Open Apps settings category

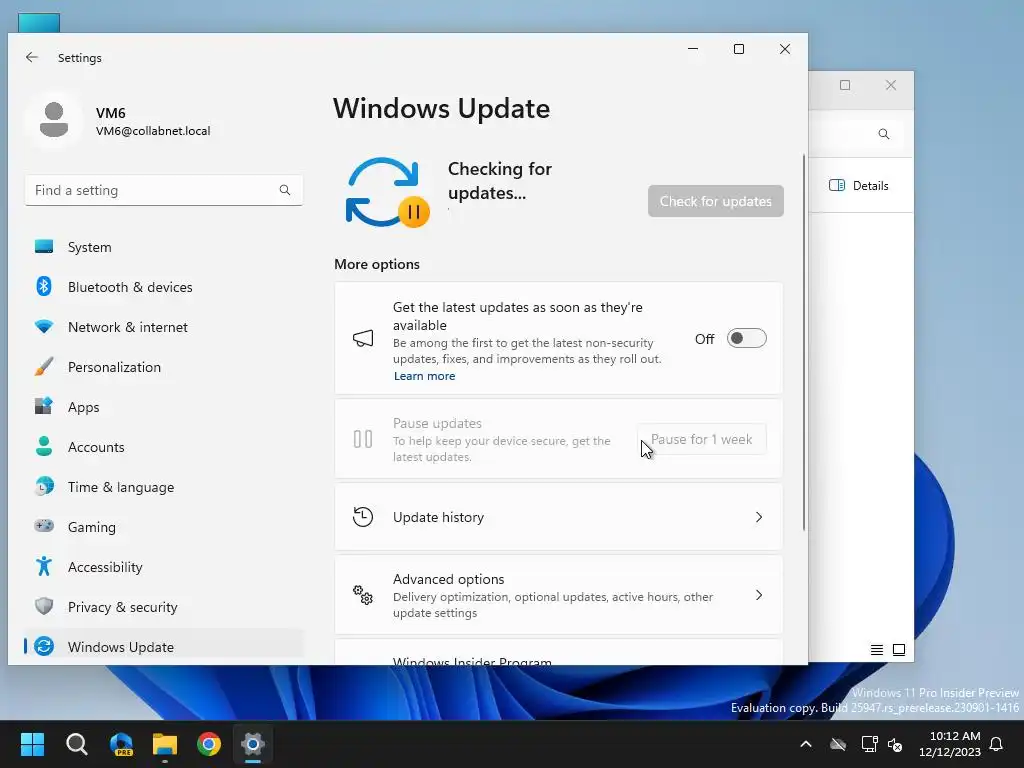(x=163, y=407)
